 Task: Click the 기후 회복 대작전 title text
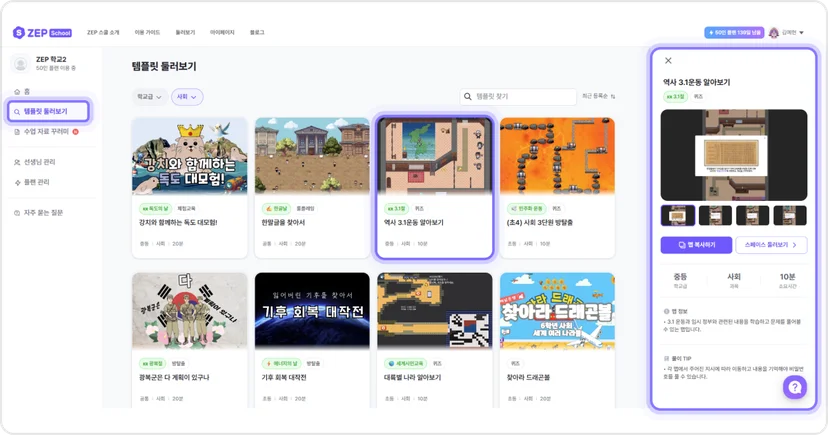click(x=284, y=378)
